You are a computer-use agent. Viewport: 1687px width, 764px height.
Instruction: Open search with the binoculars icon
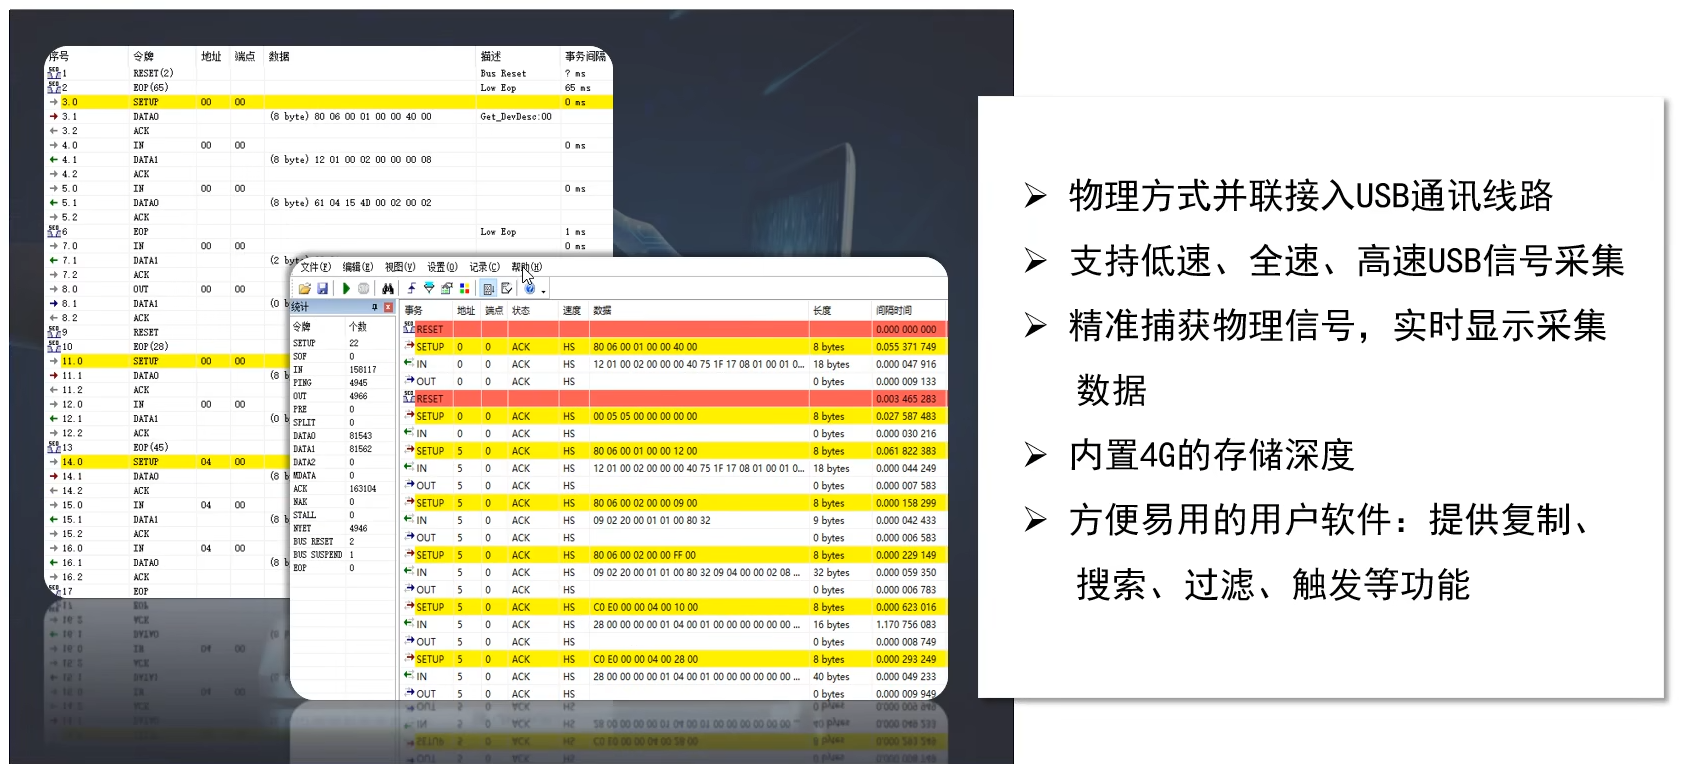[388, 289]
